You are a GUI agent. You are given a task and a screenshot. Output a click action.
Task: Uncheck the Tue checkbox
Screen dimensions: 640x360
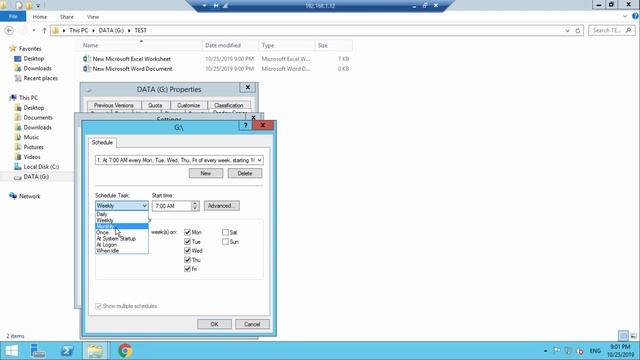(187, 242)
